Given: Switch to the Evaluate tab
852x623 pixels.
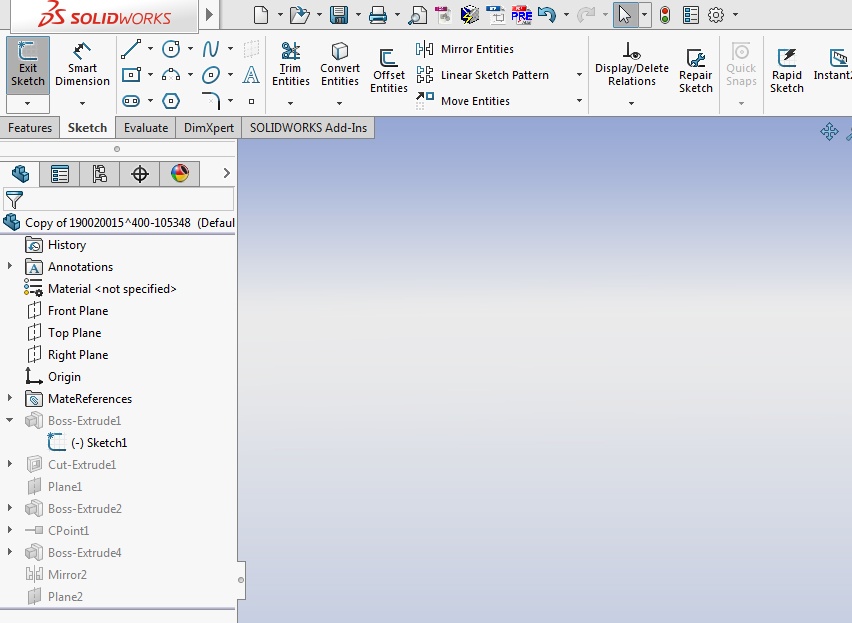Looking at the screenshot, I should [146, 128].
